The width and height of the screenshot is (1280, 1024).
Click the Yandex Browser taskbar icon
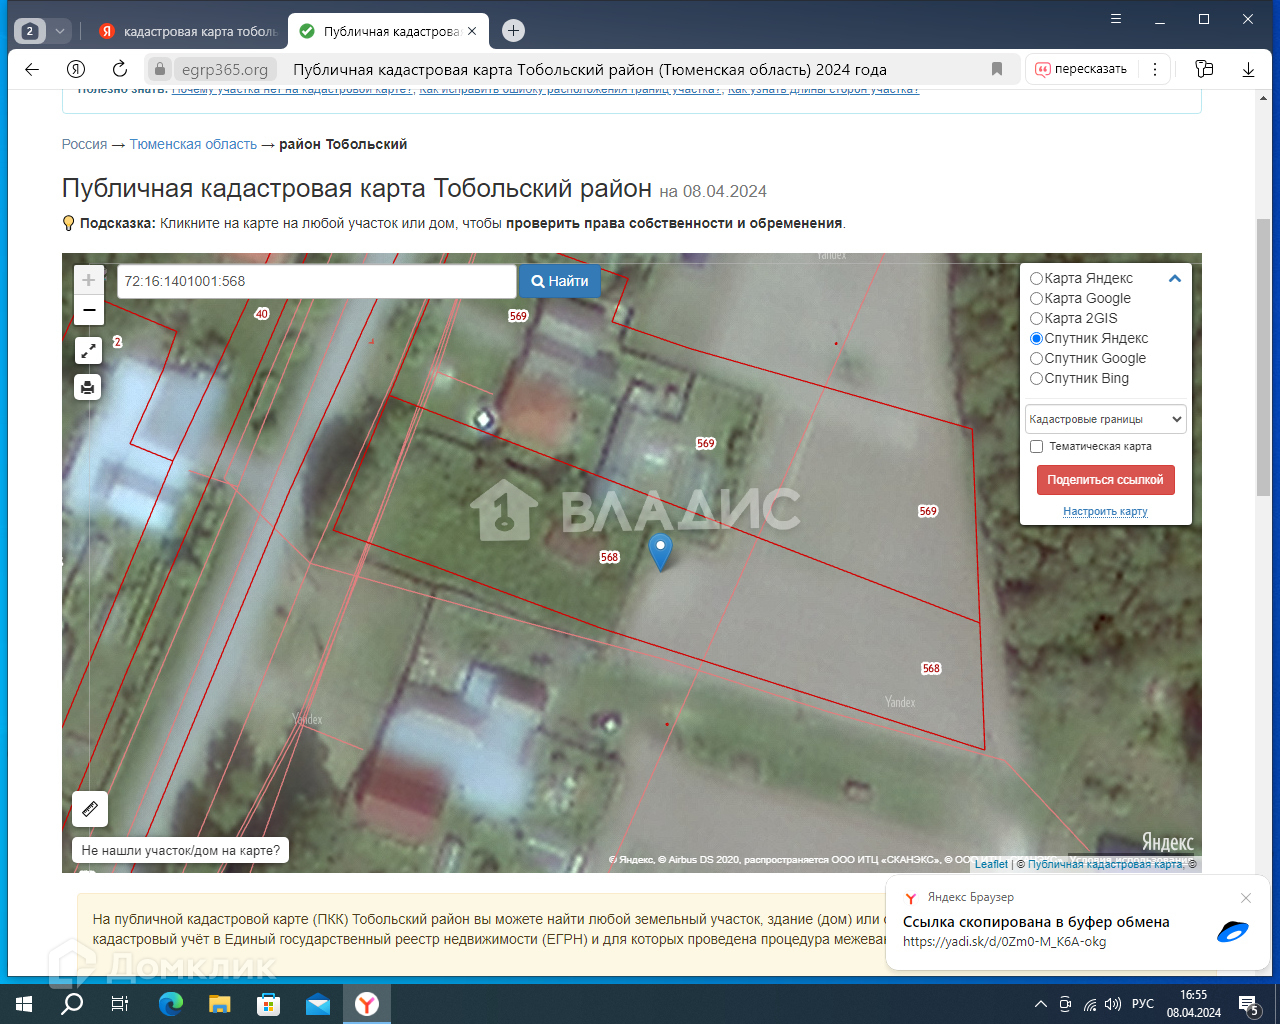pos(367,1004)
